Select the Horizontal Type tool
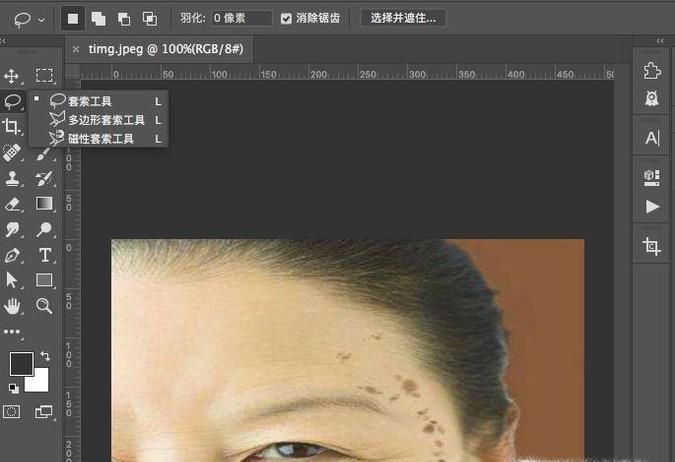The height and width of the screenshot is (462, 675). click(44, 255)
